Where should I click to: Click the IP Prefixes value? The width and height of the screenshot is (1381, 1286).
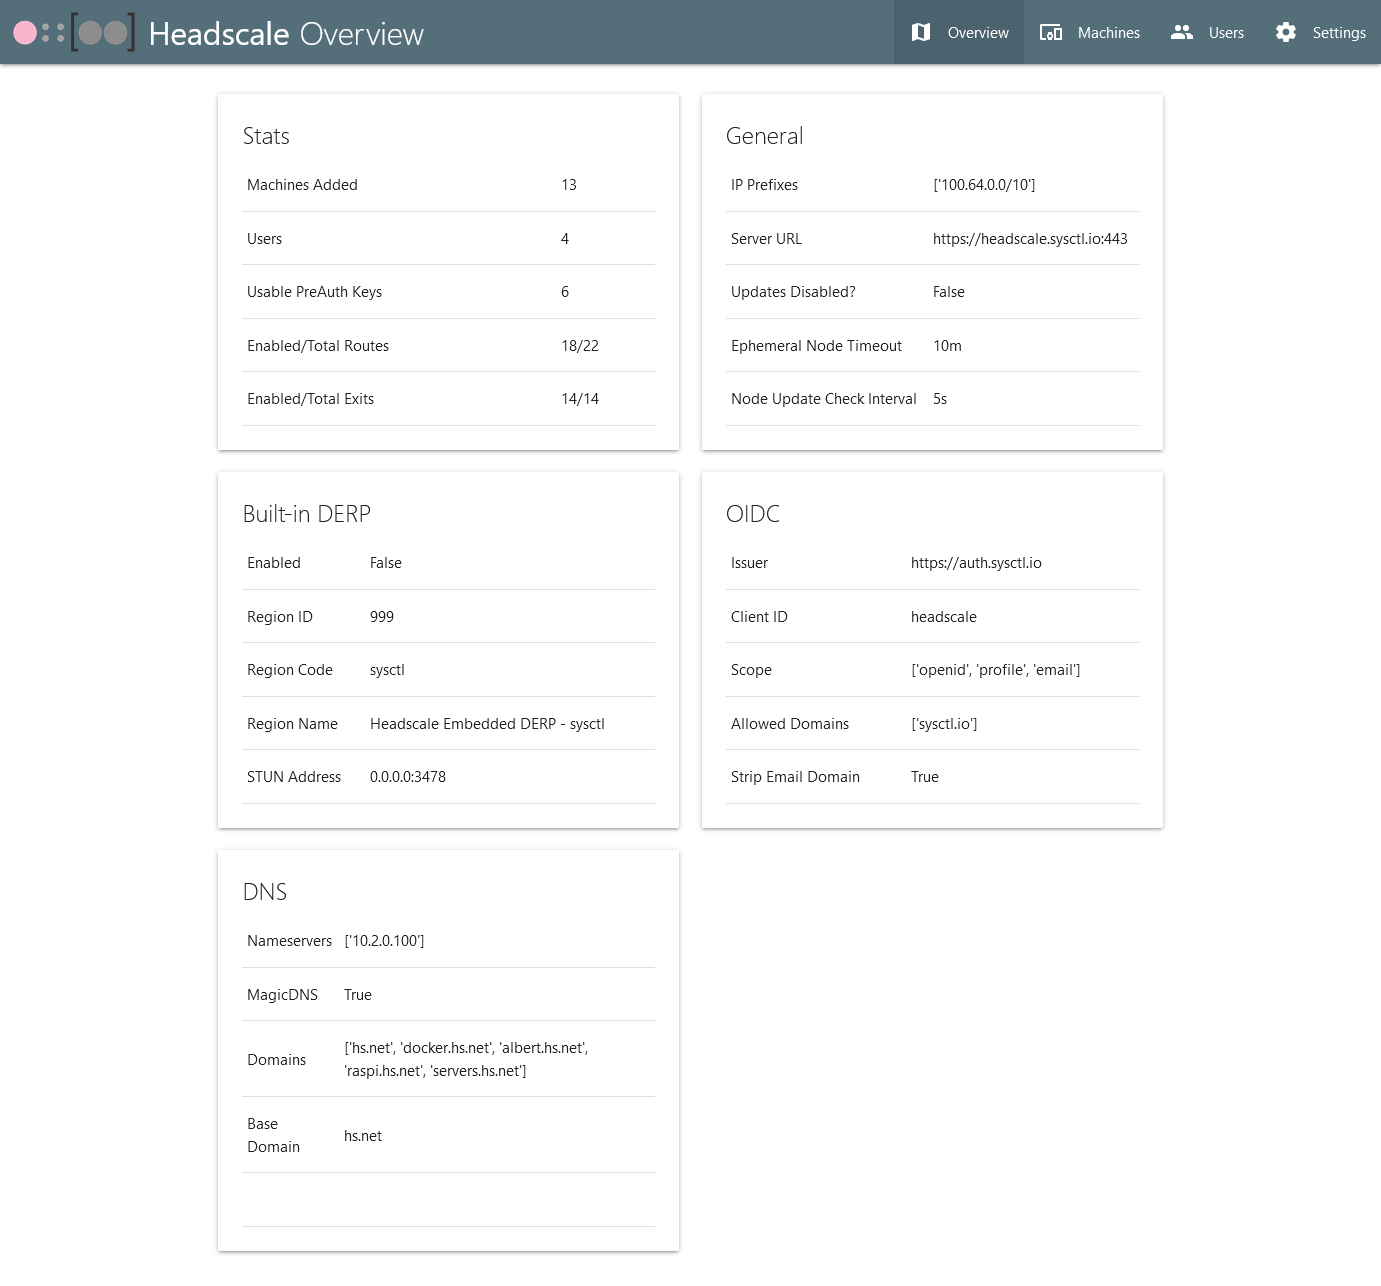tap(983, 185)
